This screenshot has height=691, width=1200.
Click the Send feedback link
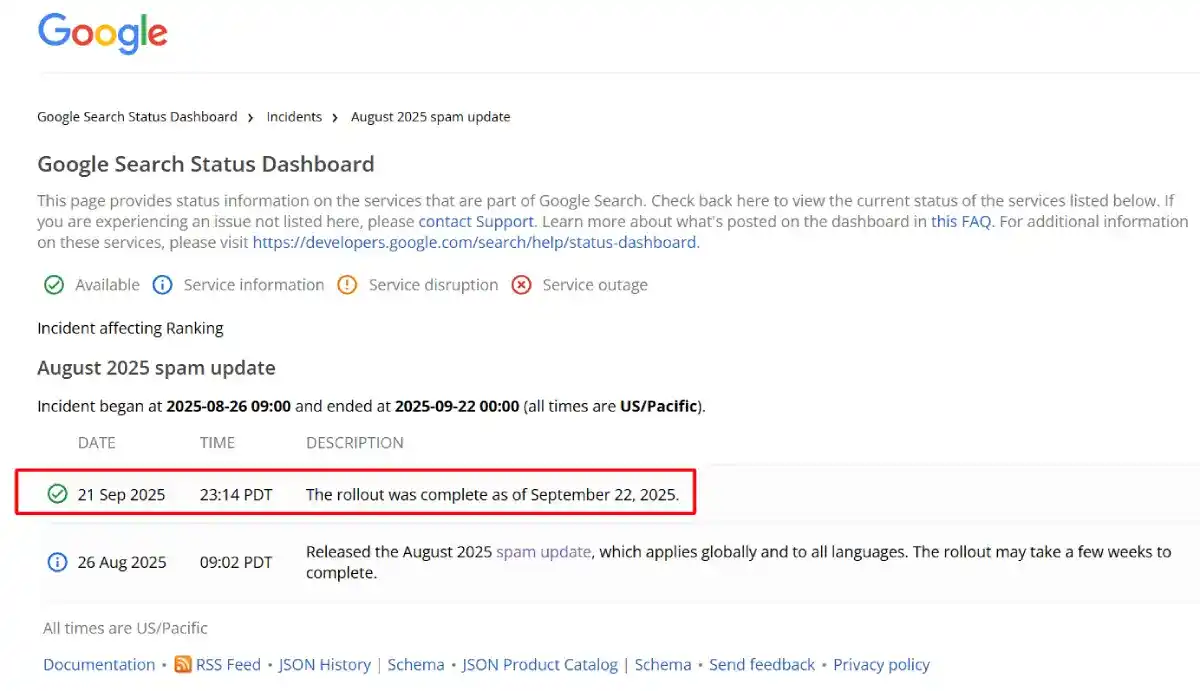pos(762,665)
